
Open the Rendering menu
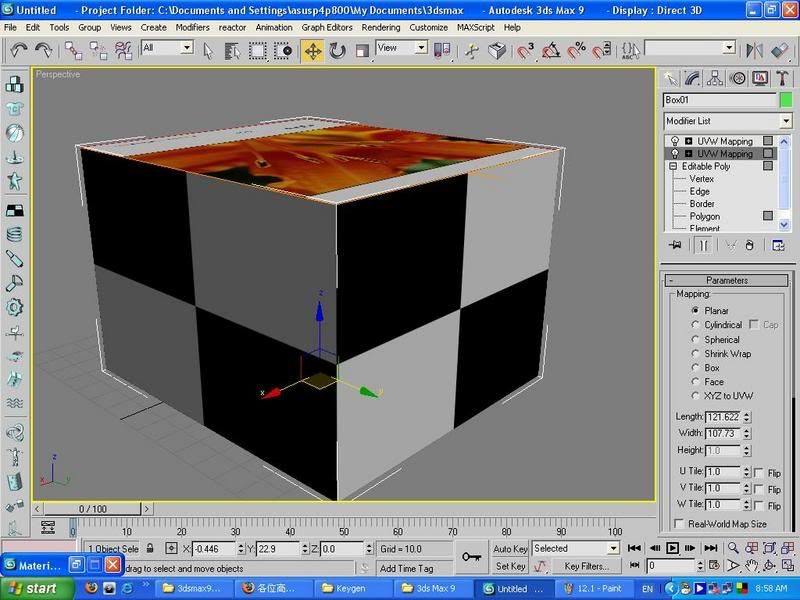pos(381,28)
